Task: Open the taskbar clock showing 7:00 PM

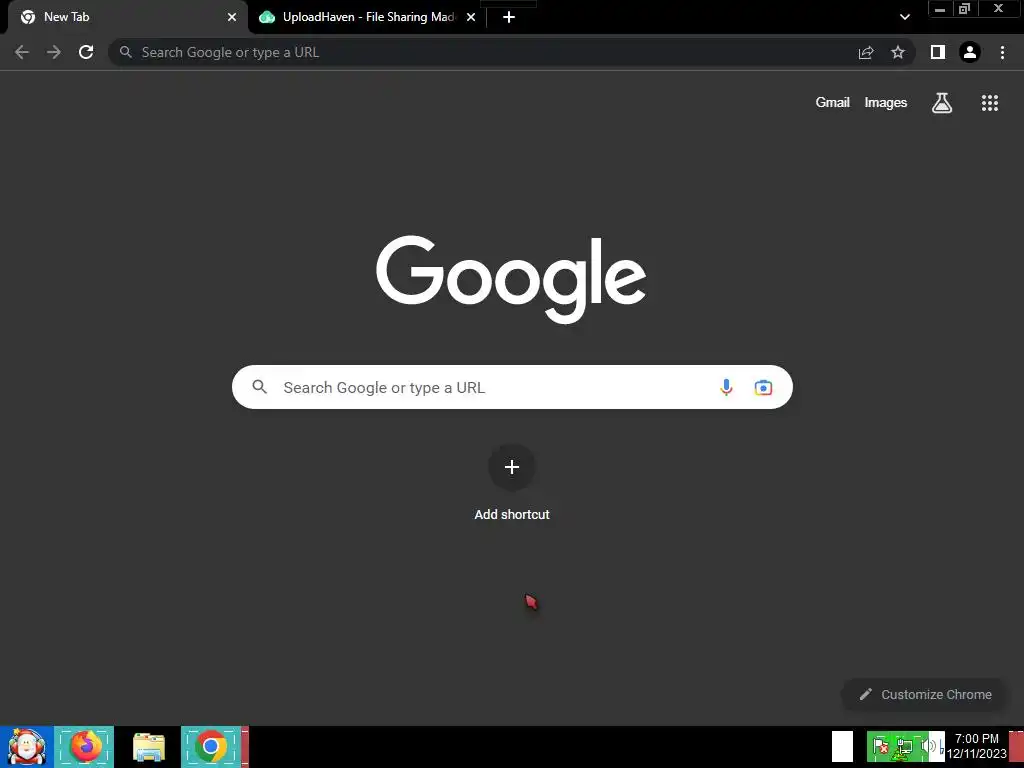Action: 977,746
